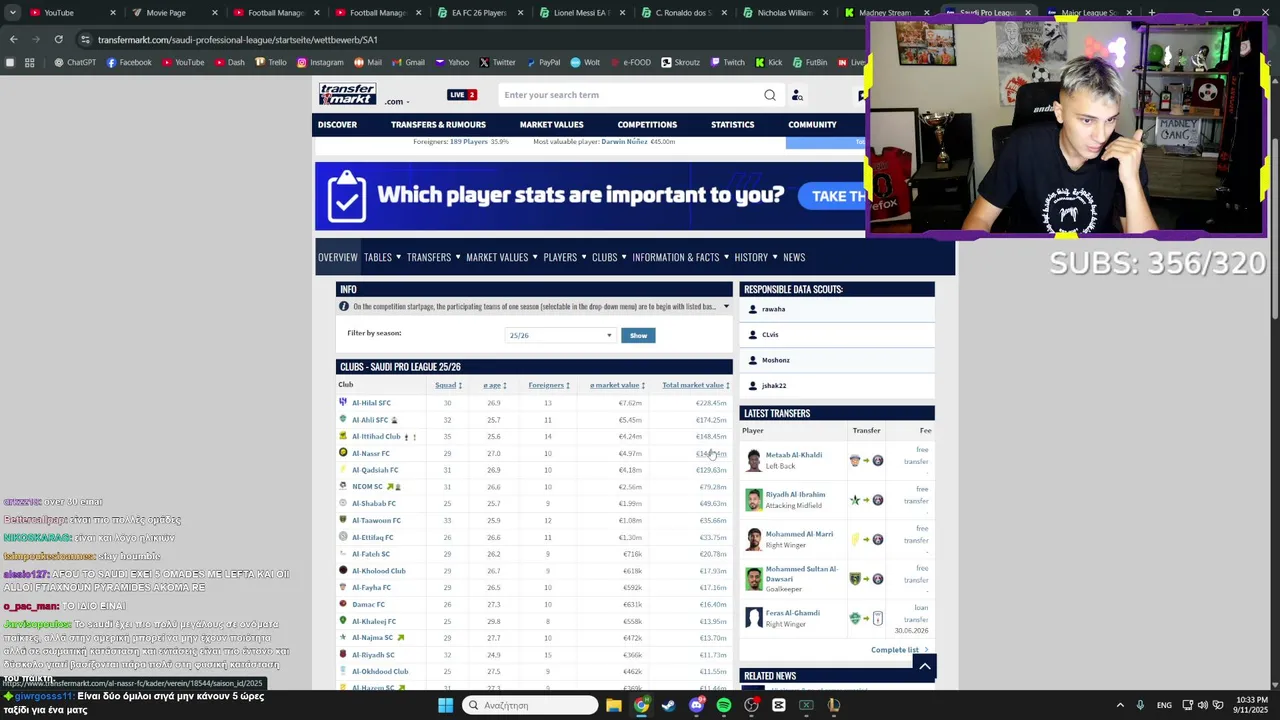Image resolution: width=1280 pixels, height=720 pixels.
Task: Open Al-Qadsiah FC club link
Action: [x=375, y=470]
